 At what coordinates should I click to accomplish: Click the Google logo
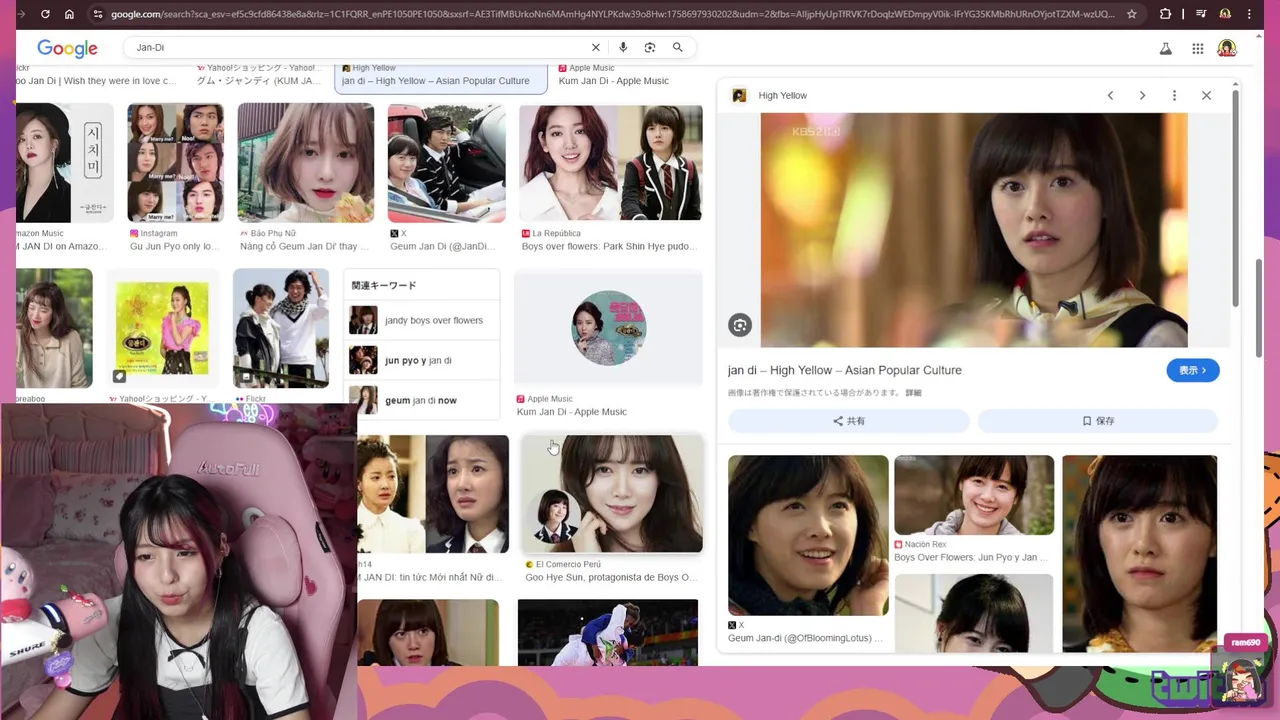pos(67,48)
